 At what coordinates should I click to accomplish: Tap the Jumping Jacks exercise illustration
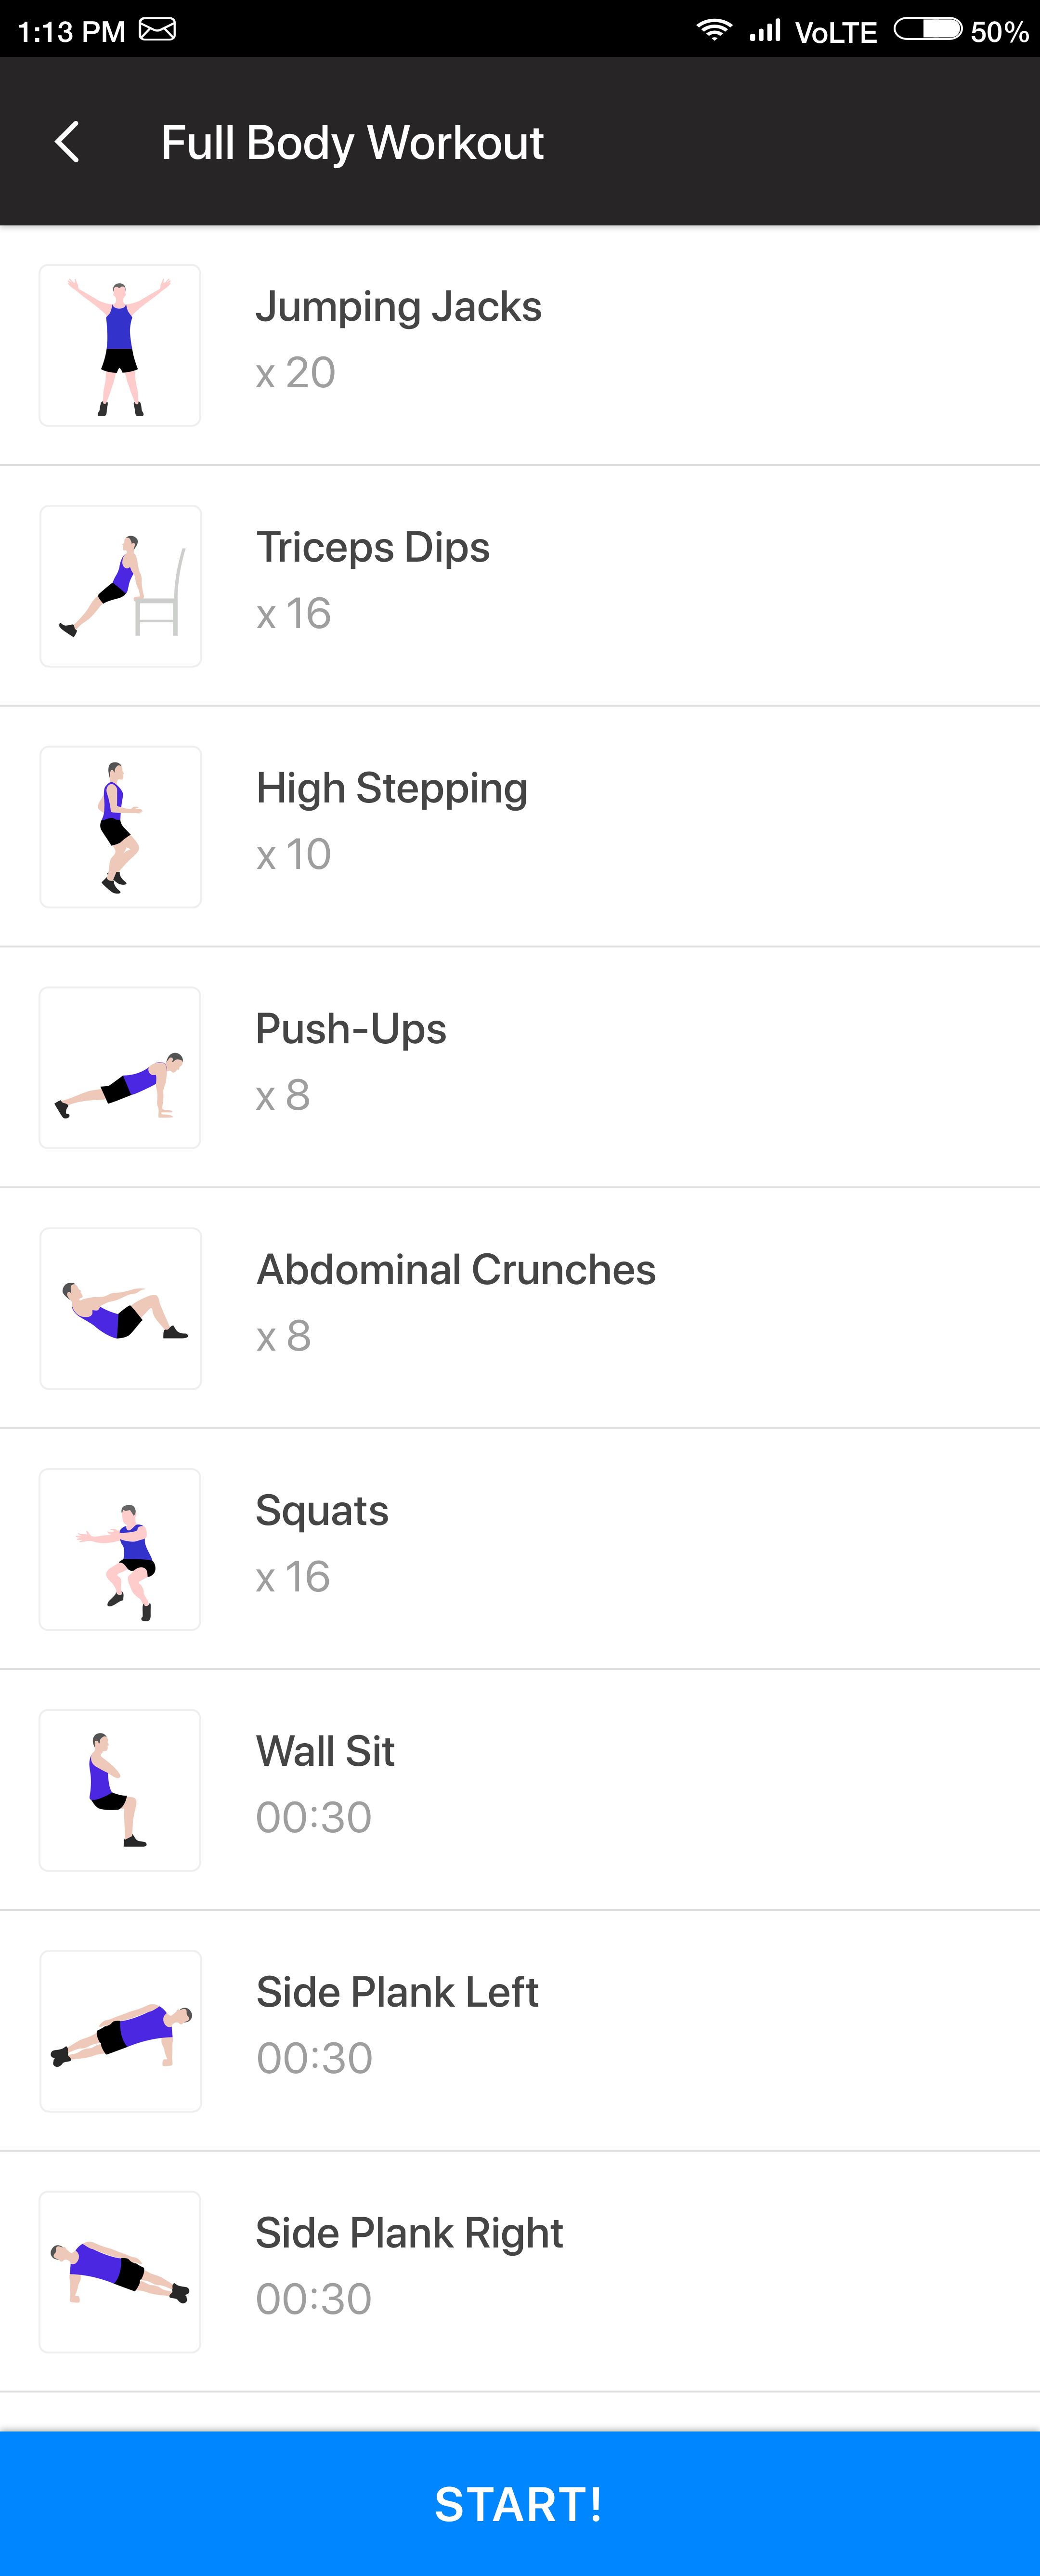tap(120, 346)
